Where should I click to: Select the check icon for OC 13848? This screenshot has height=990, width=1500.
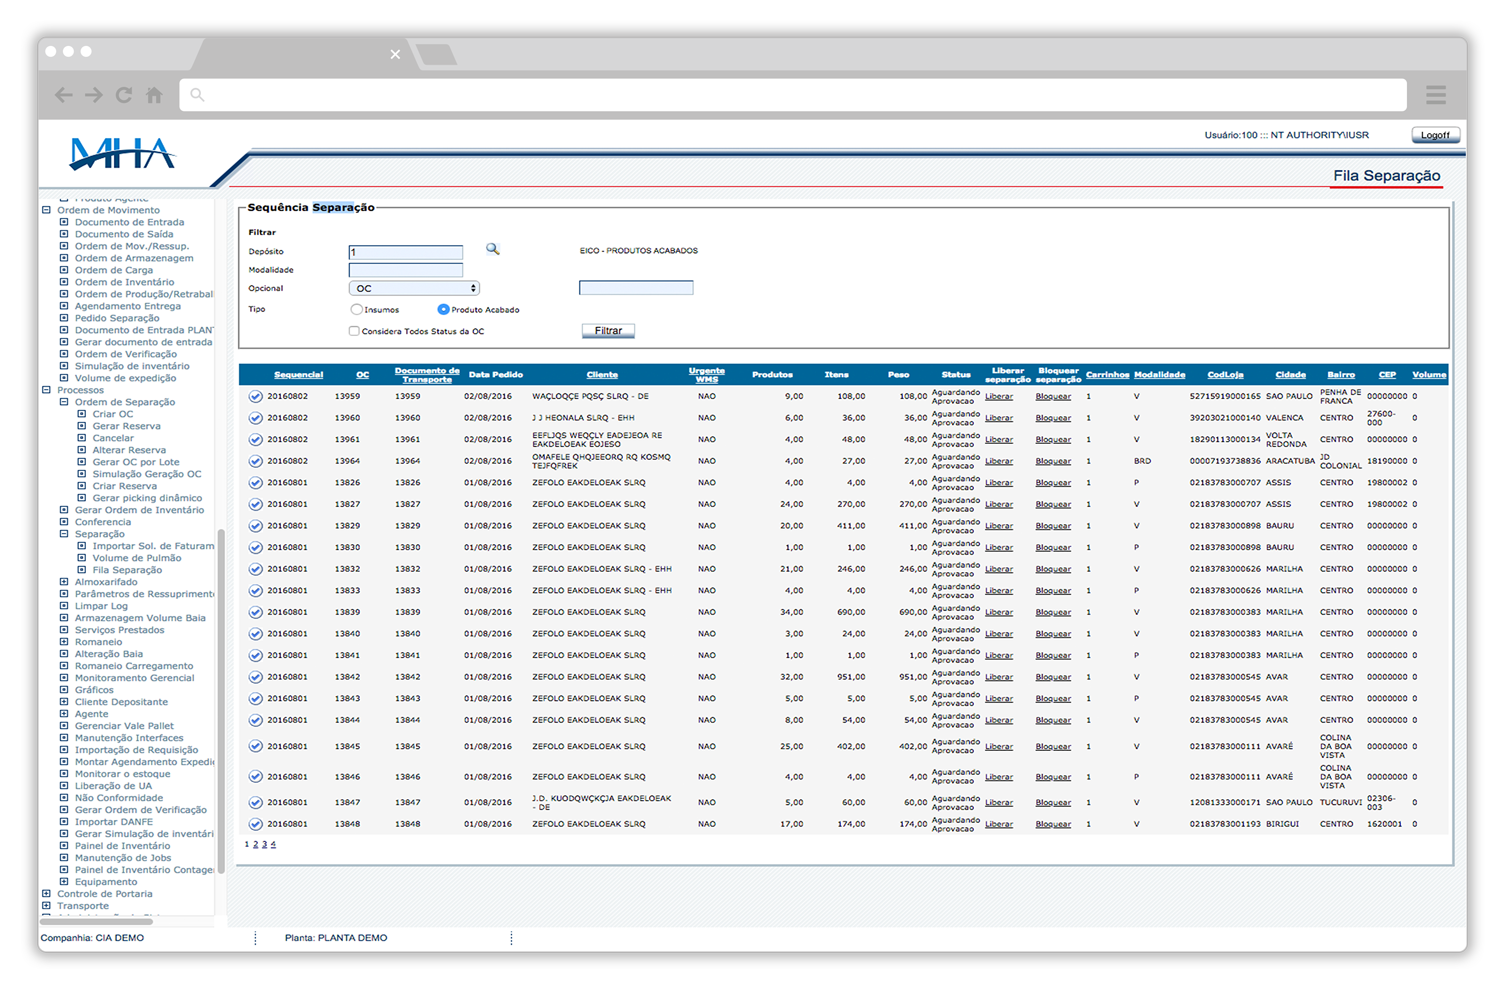click(x=256, y=825)
